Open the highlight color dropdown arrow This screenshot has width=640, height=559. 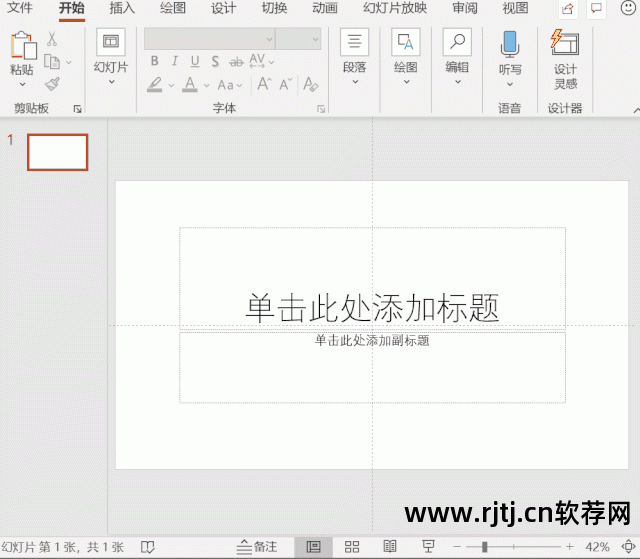tap(171, 85)
